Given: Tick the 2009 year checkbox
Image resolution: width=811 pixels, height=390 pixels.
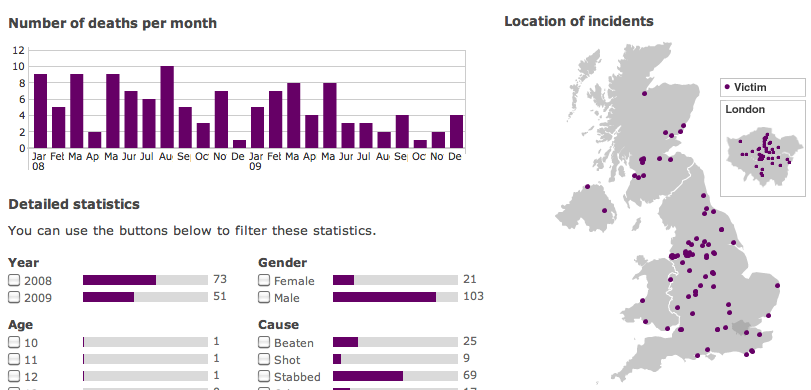Looking at the screenshot, I should pyautogui.click(x=14, y=297).
